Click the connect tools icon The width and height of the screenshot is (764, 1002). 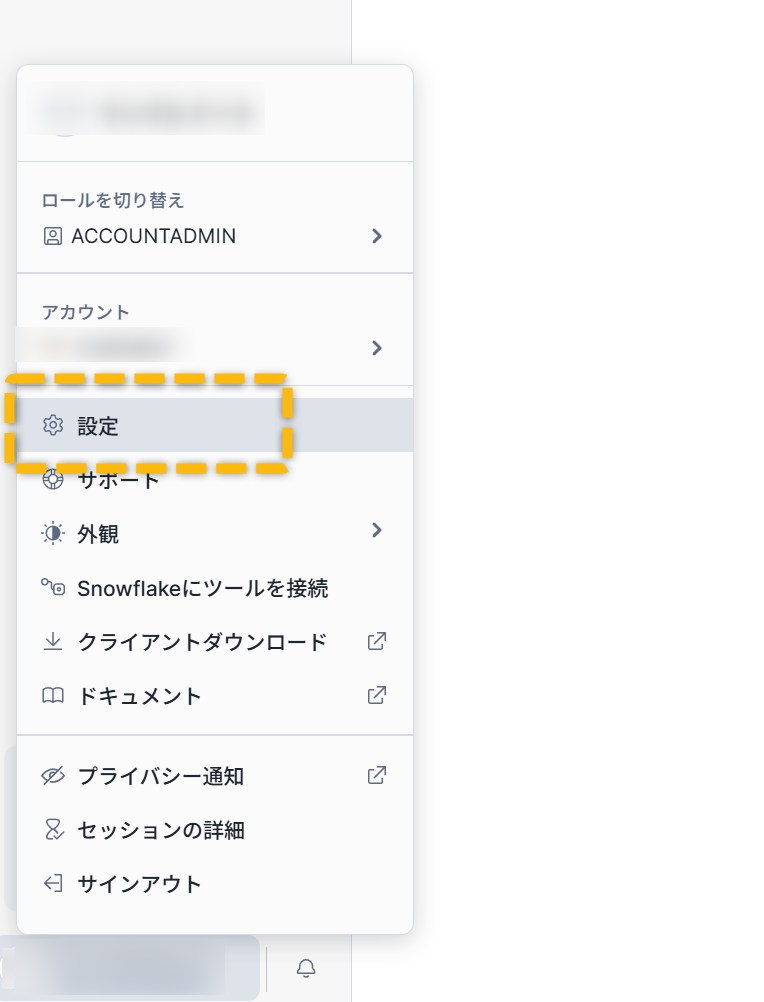click(53, 588)
